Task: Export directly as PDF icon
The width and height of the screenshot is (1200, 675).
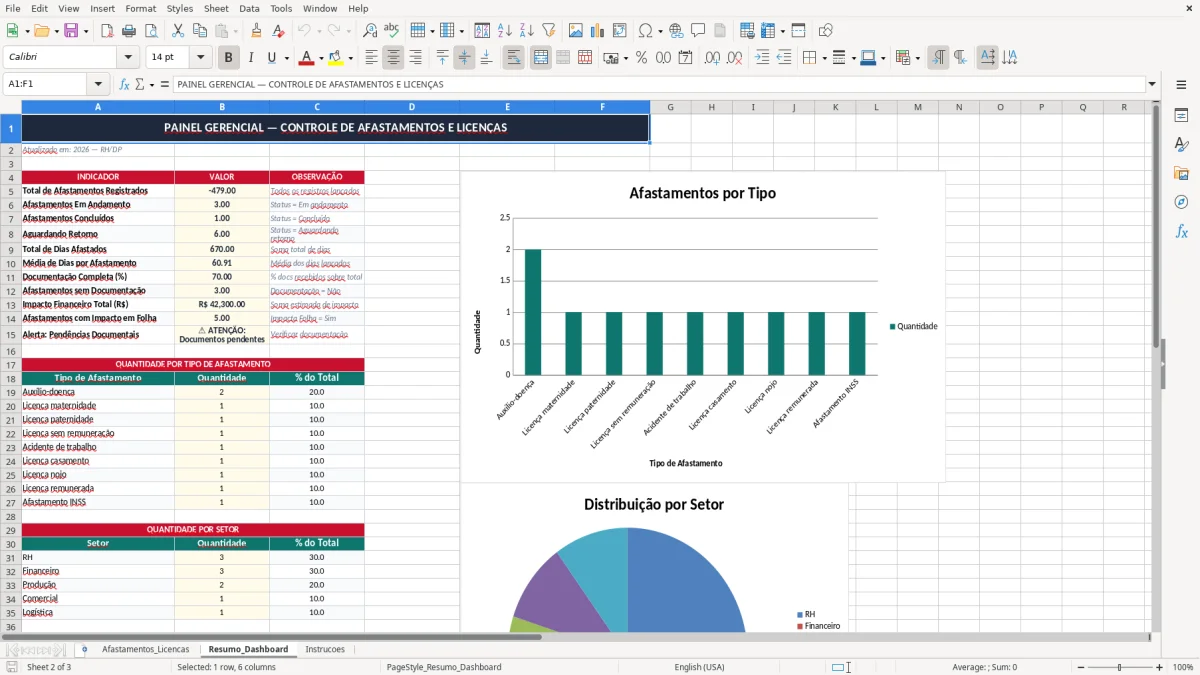Action: point(107,31)
